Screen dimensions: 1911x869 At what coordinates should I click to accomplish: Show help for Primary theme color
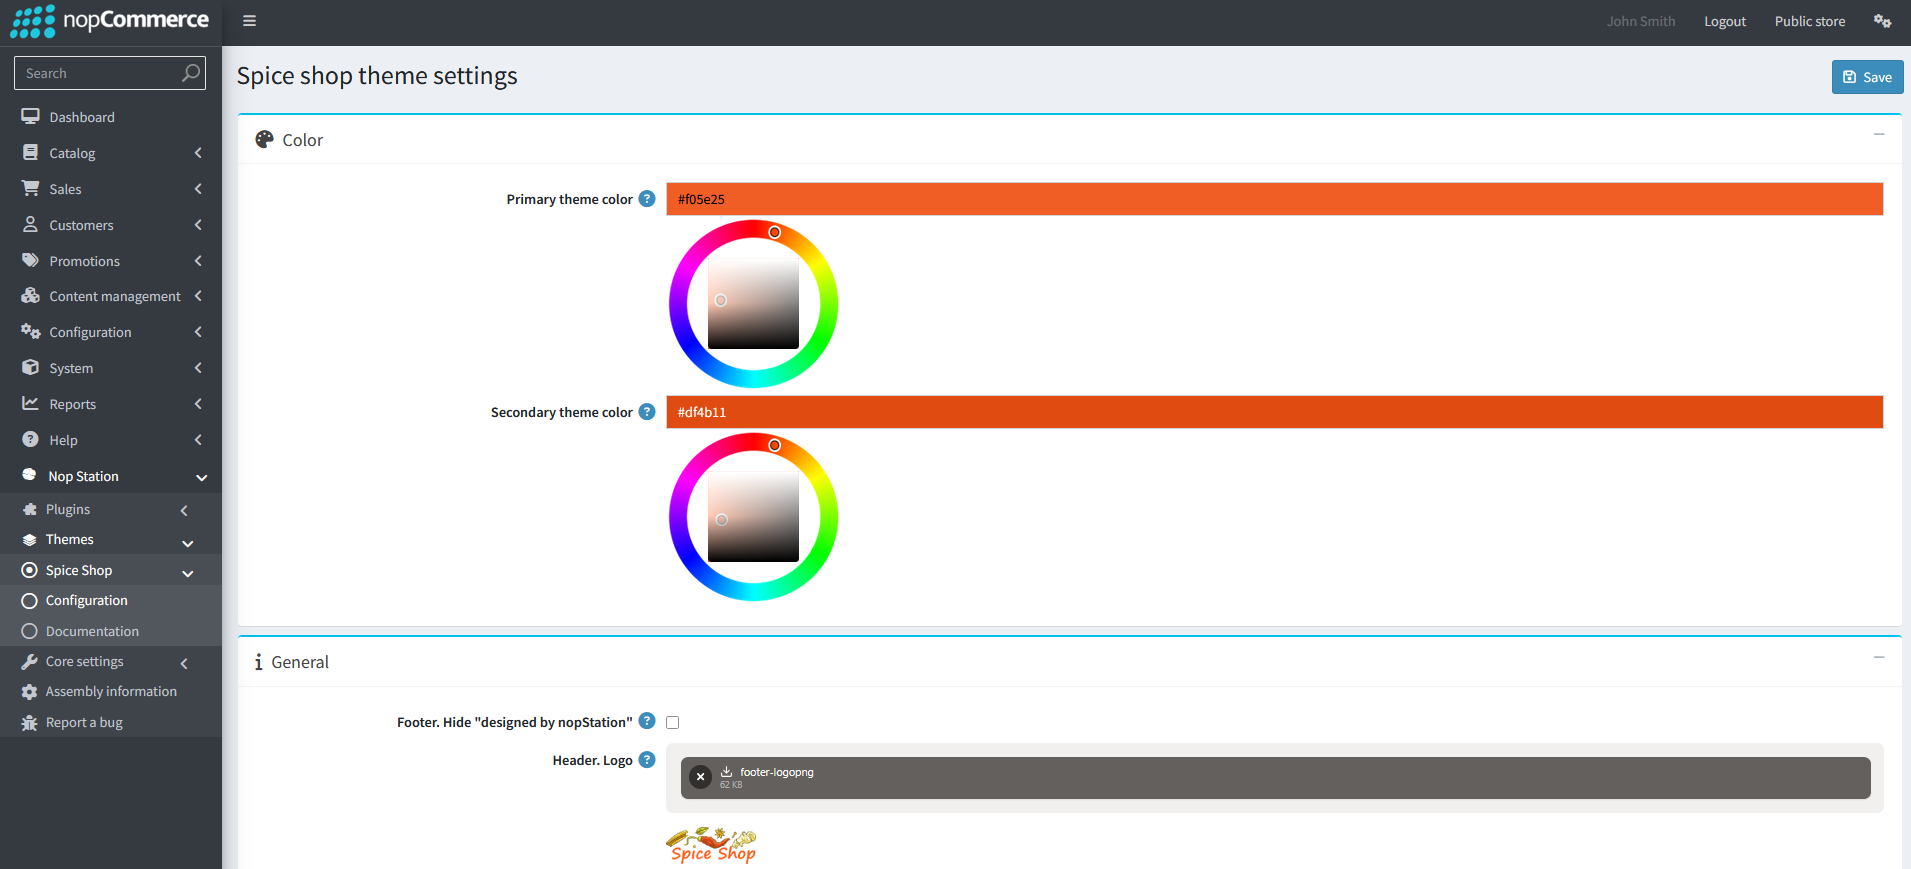point(647,198)
